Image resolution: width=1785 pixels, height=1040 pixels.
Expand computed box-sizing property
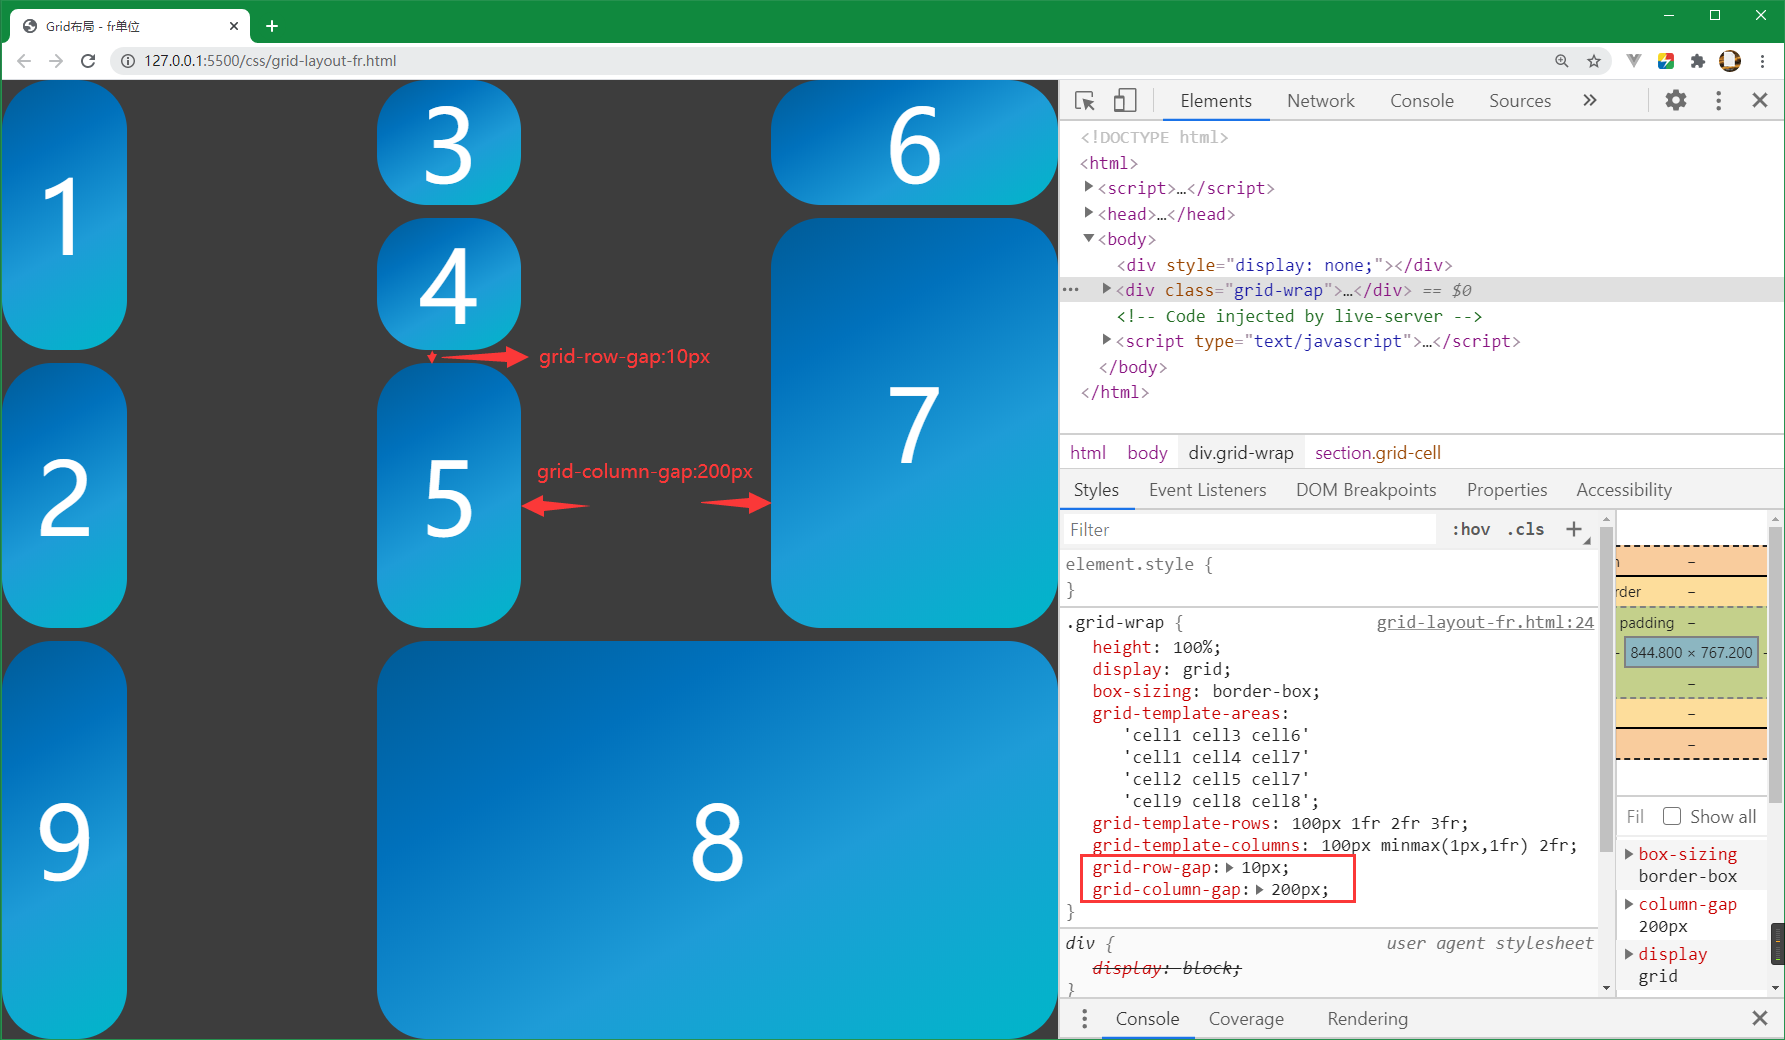1629,854
